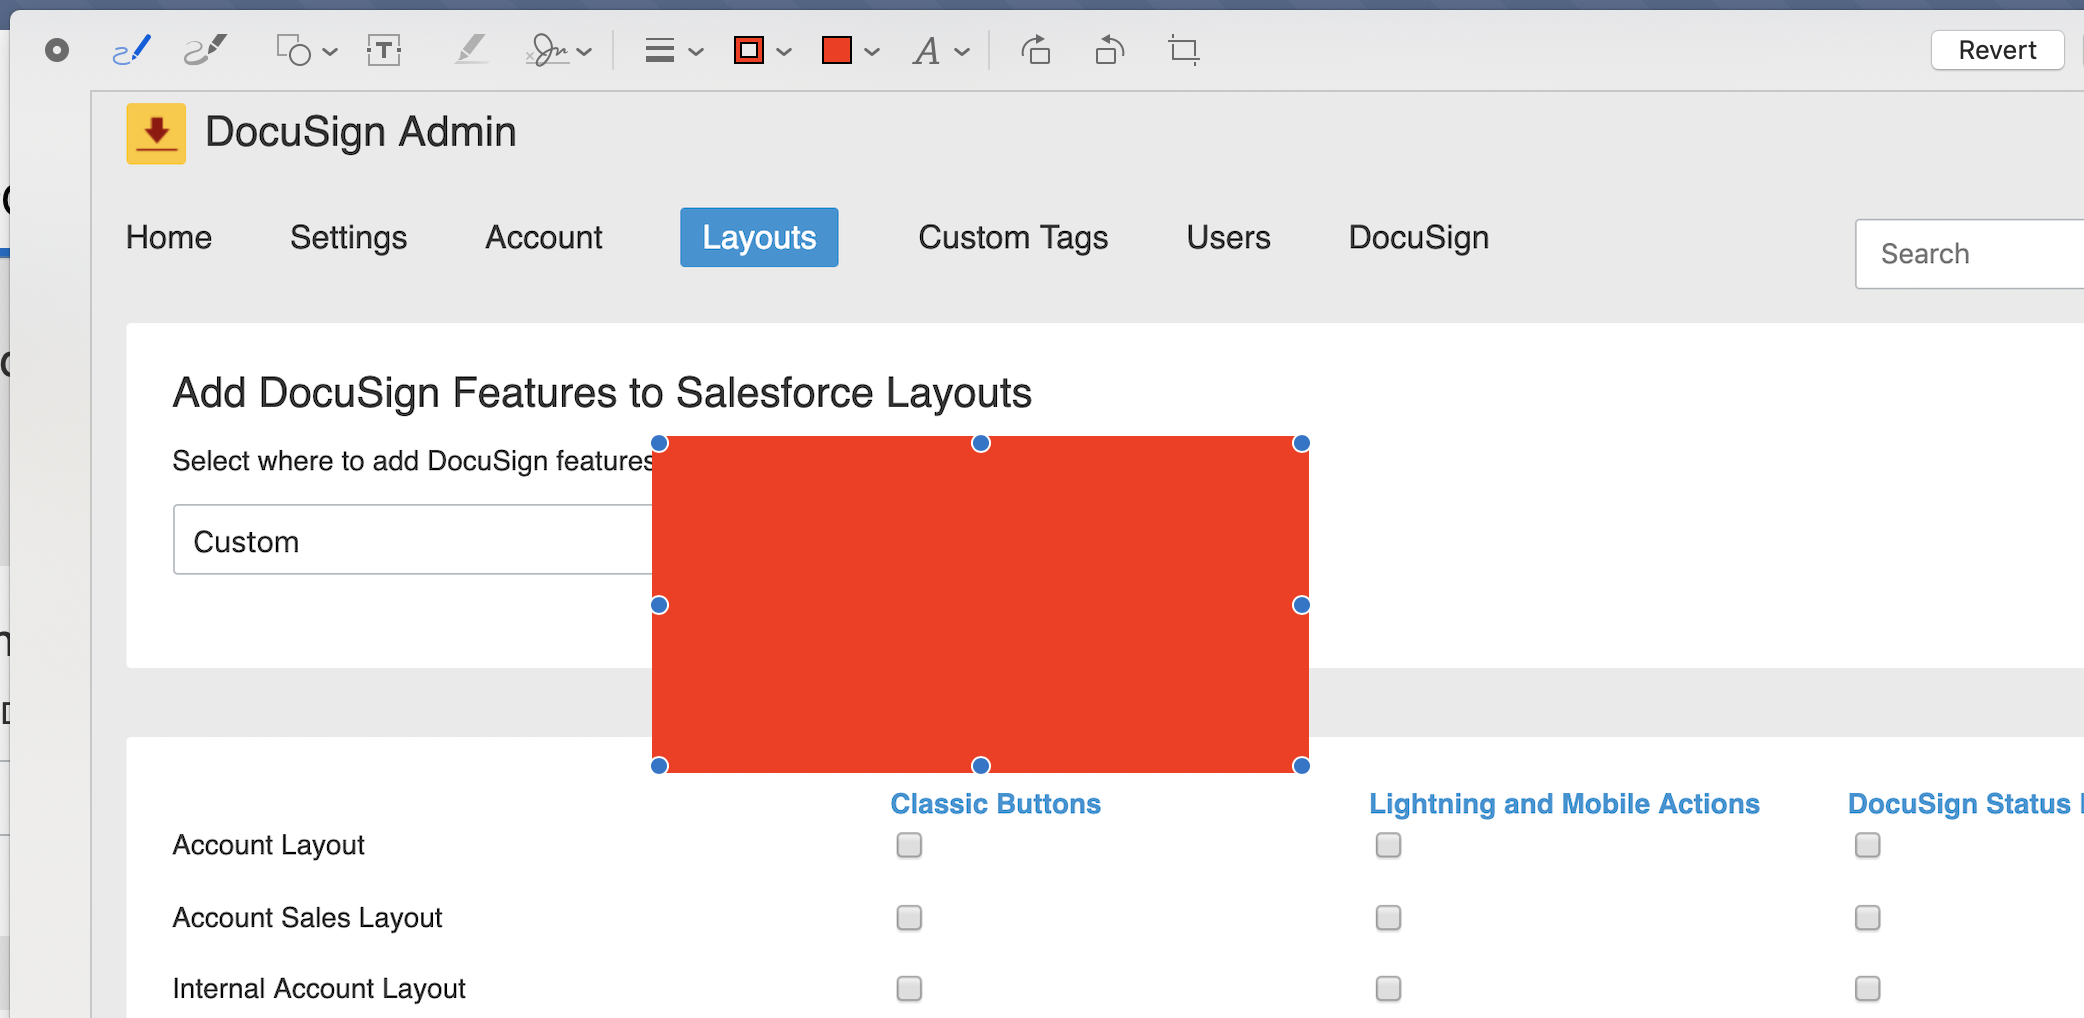Open the Shapes tool menu

(294, 50)
